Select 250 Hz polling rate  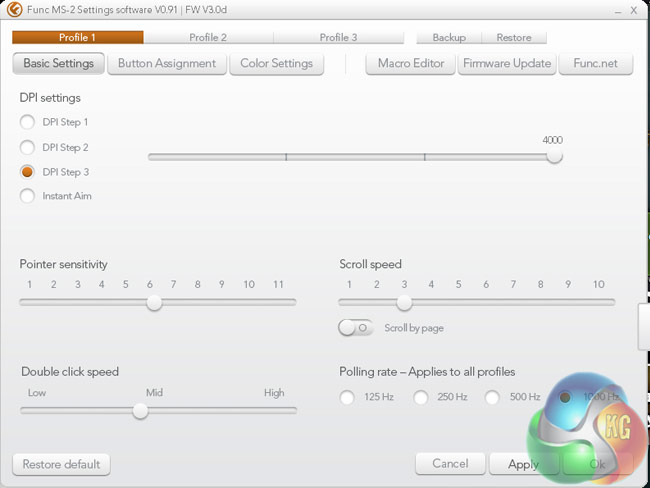pos(420,397)
